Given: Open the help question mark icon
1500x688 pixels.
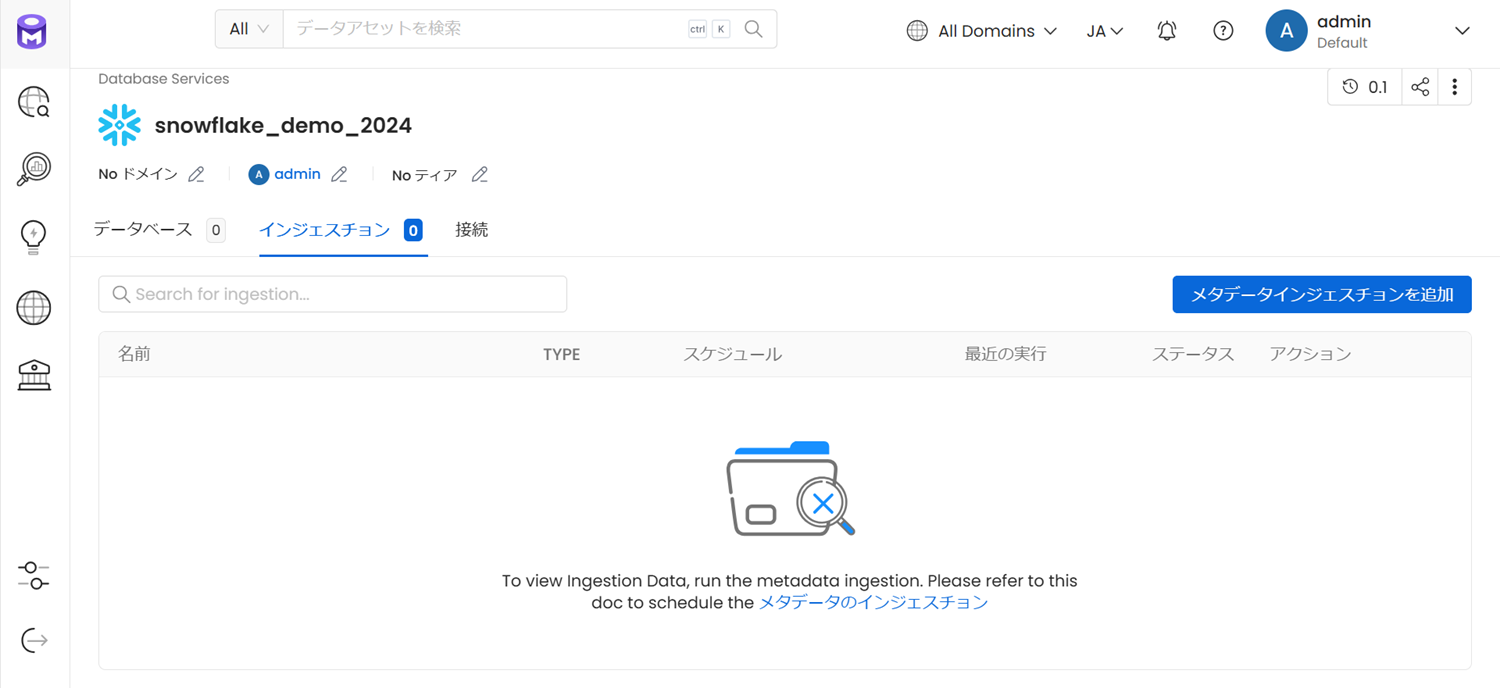Looking at the screenshot, I should [x=1223, y=31].
